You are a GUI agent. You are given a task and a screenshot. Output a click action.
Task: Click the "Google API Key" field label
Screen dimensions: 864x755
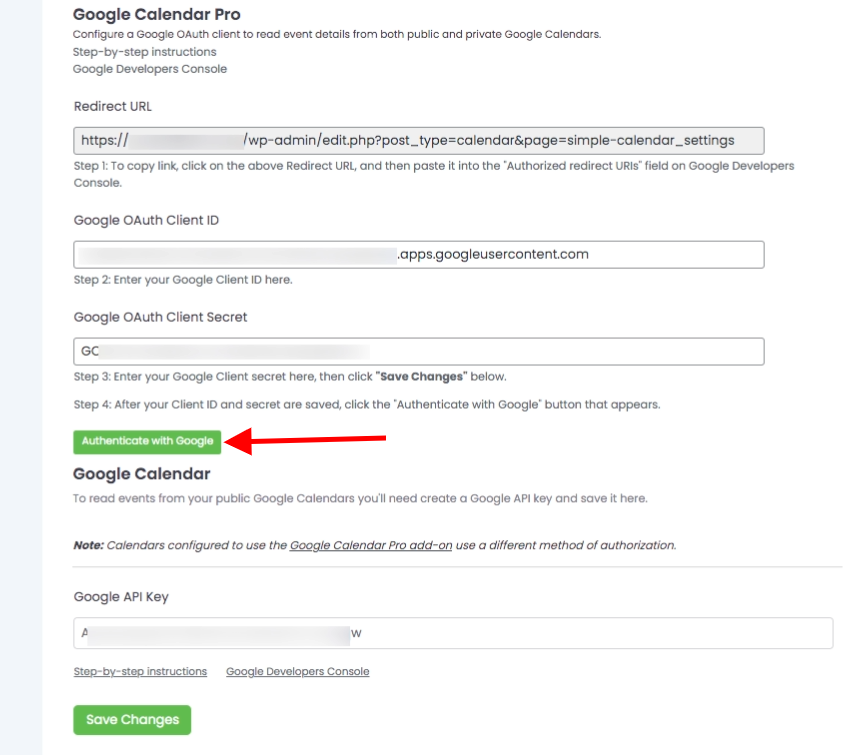pos(121,597)
